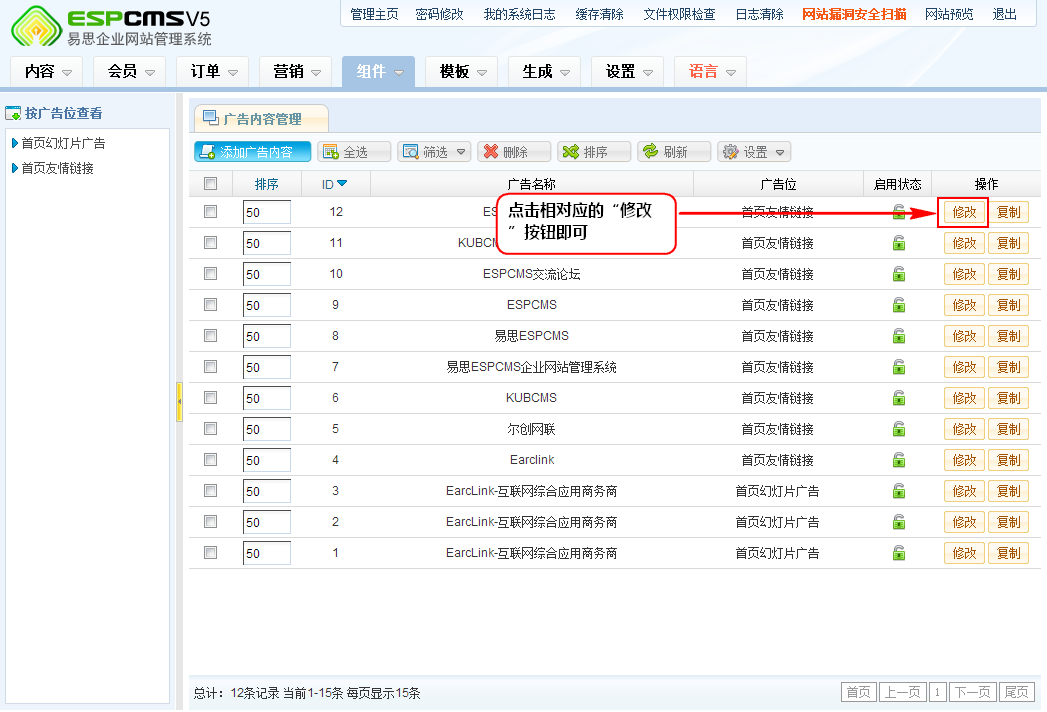Screen dimensions: 1047x712
Task: Toggle lock icon of 易思ESPCMS row
Action: pyautogui.click(x=899, y=336)
